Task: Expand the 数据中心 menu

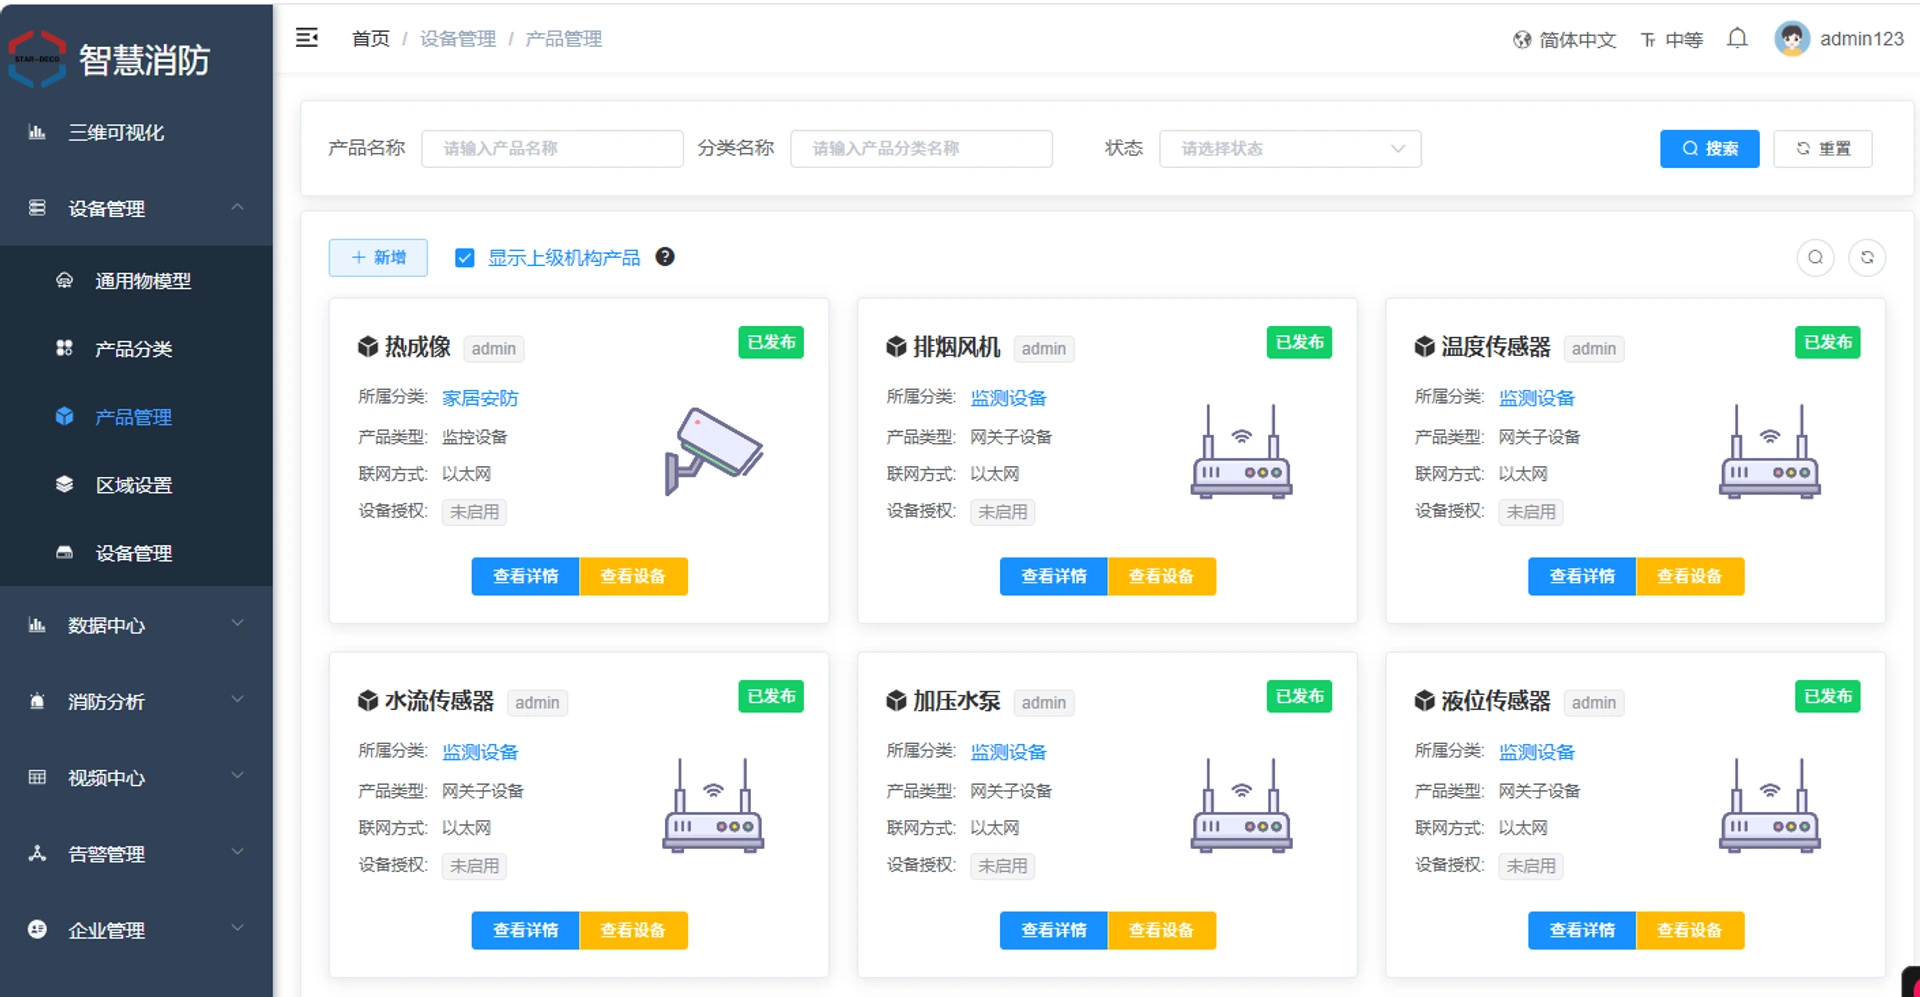Action: (136, 625)
